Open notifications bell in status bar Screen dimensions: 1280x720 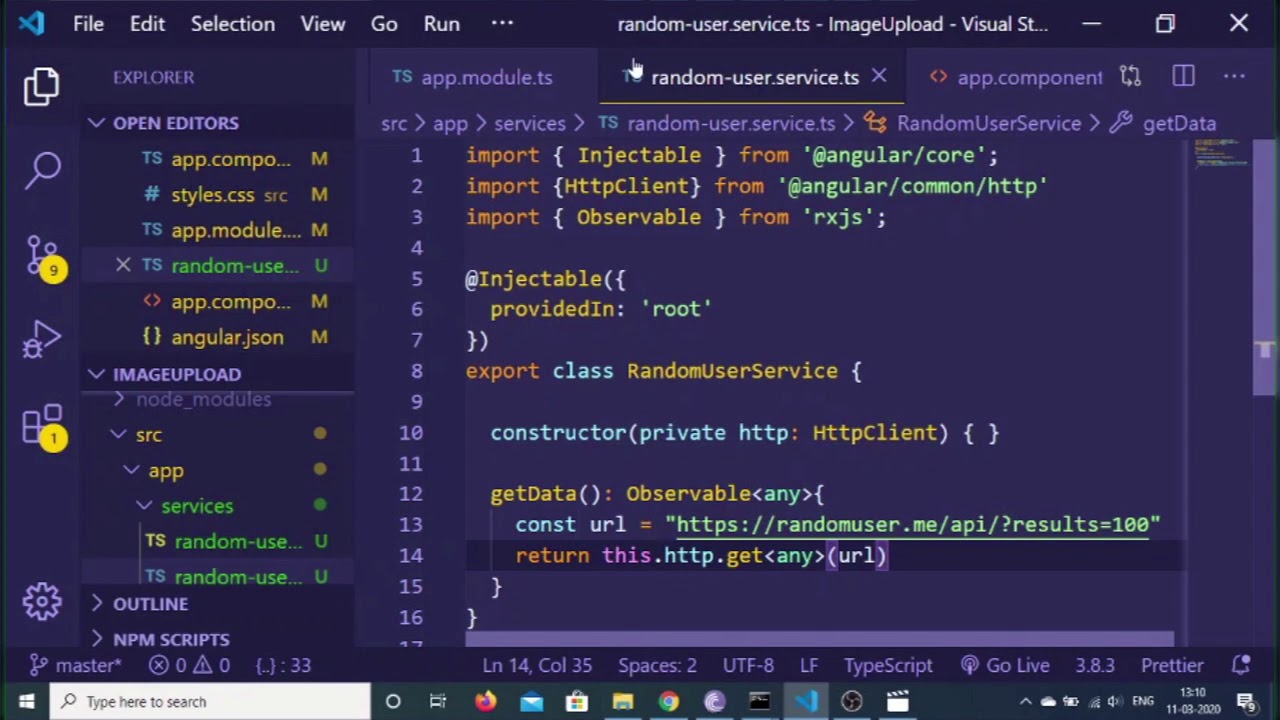pos(1241,665)
